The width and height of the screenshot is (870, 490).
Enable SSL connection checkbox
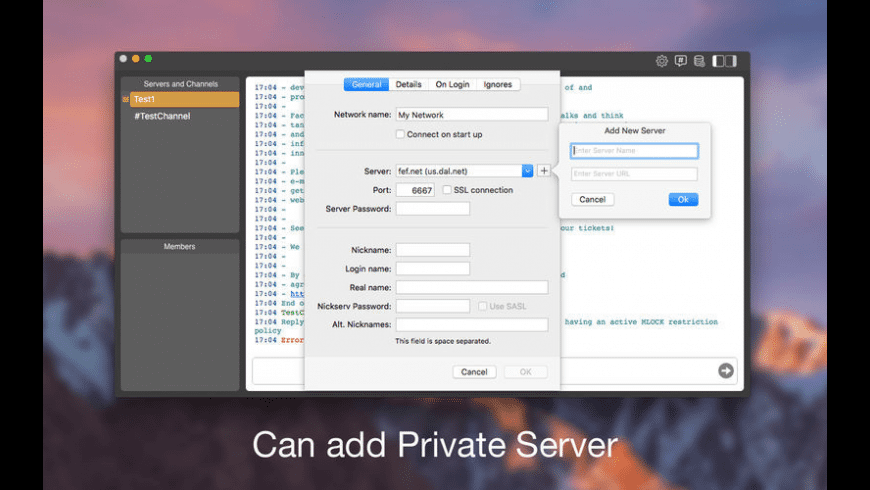coord(447,190)
